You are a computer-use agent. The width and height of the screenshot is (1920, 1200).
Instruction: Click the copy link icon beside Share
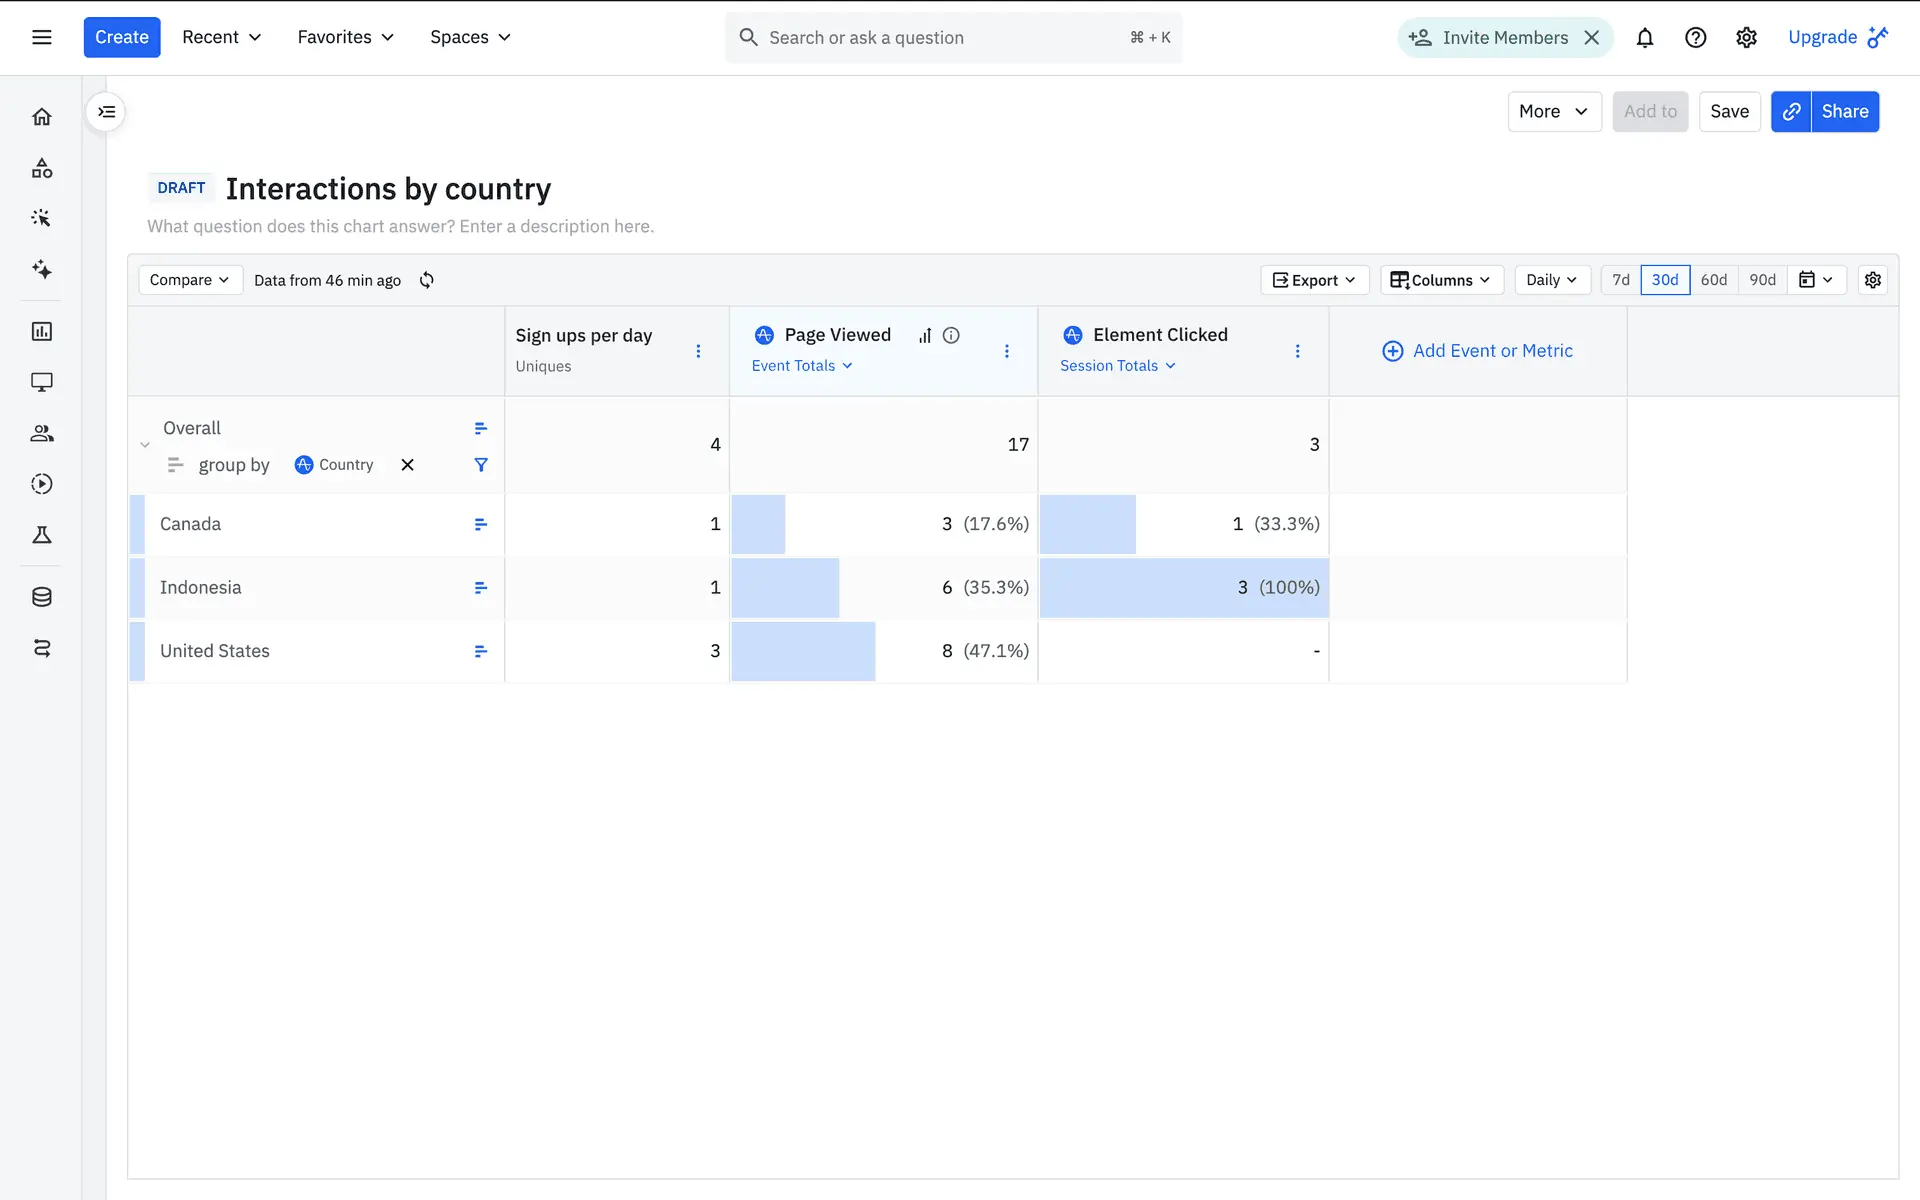1791,112
